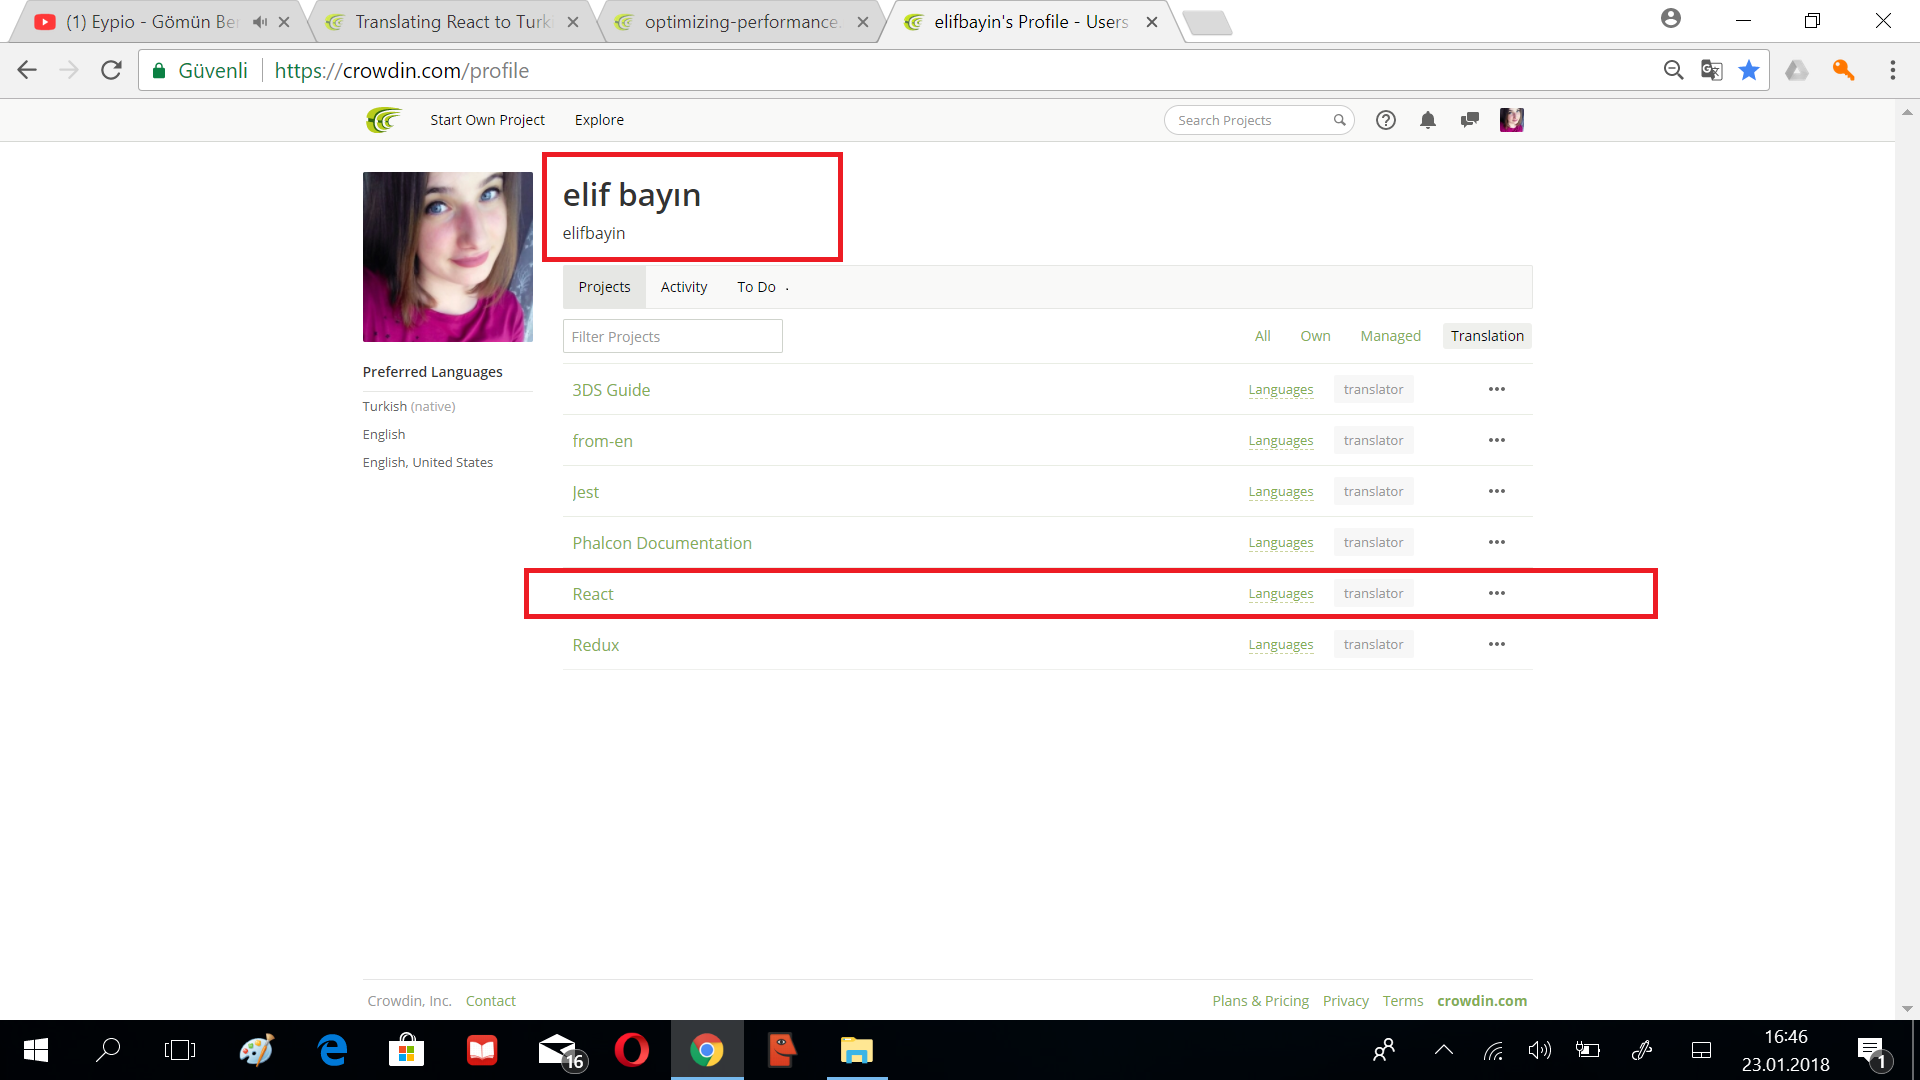Open more options for Jest

click(1497, 491)
